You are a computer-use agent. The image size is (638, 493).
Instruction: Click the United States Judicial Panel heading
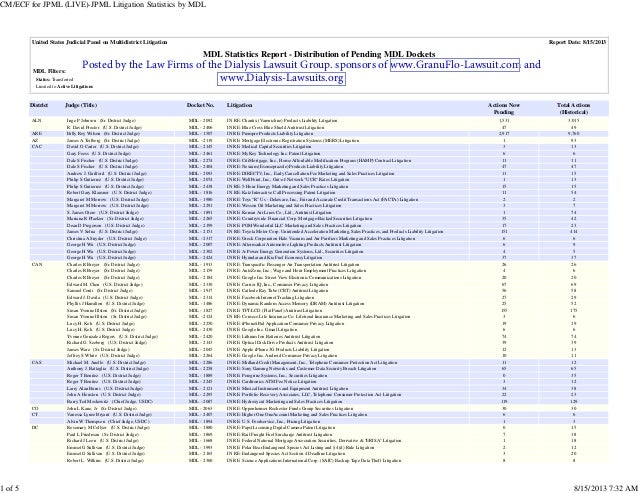click(x=100, y=42)
